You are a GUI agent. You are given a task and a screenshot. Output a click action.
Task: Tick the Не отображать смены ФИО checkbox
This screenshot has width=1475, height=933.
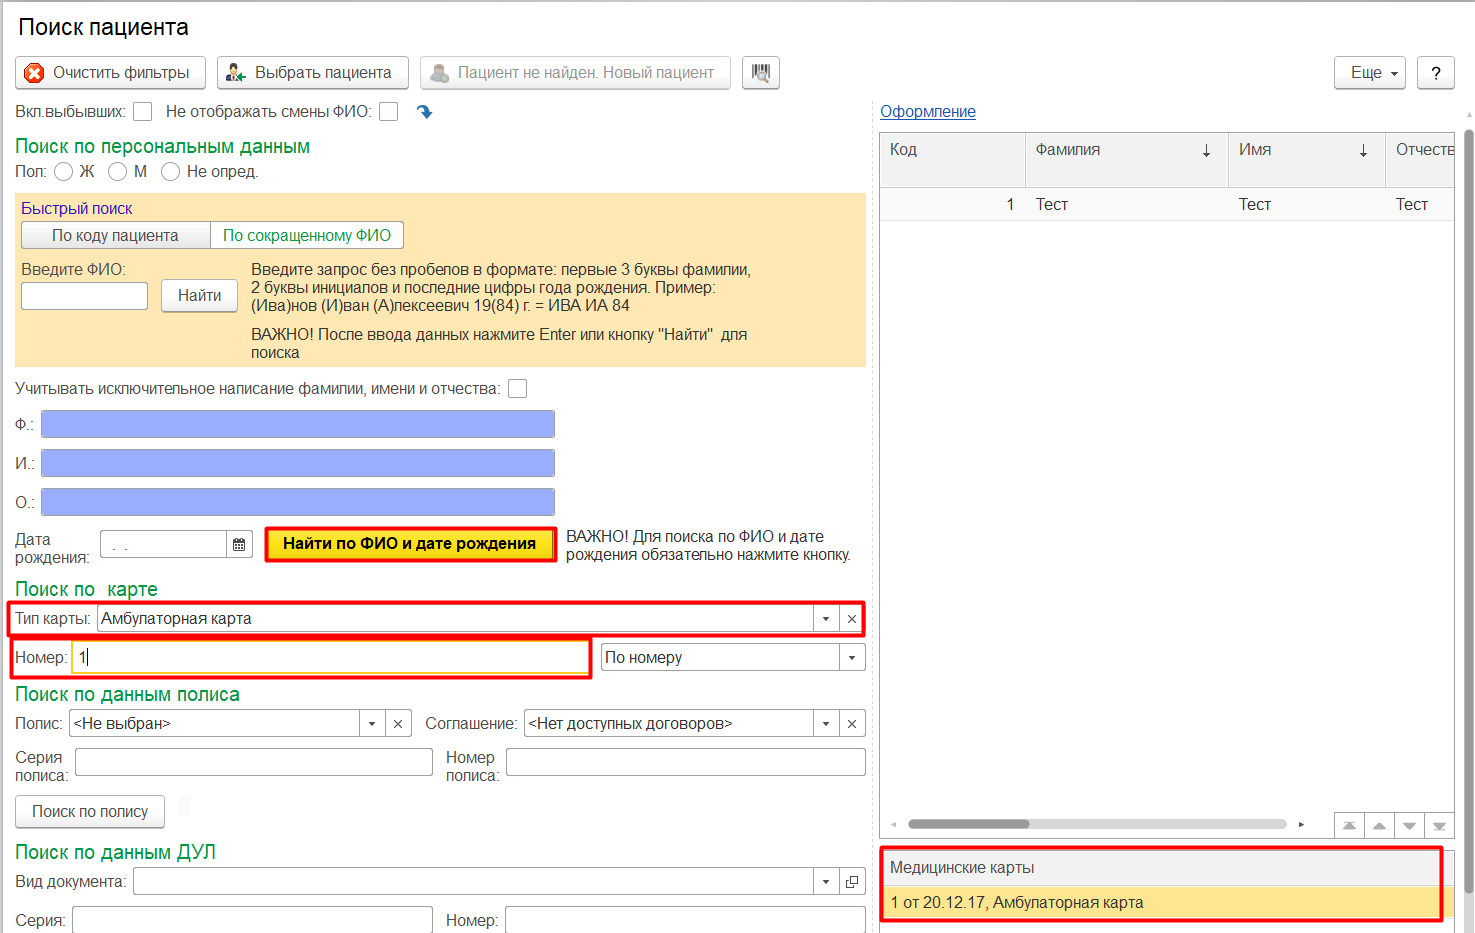tap(389, 112)
